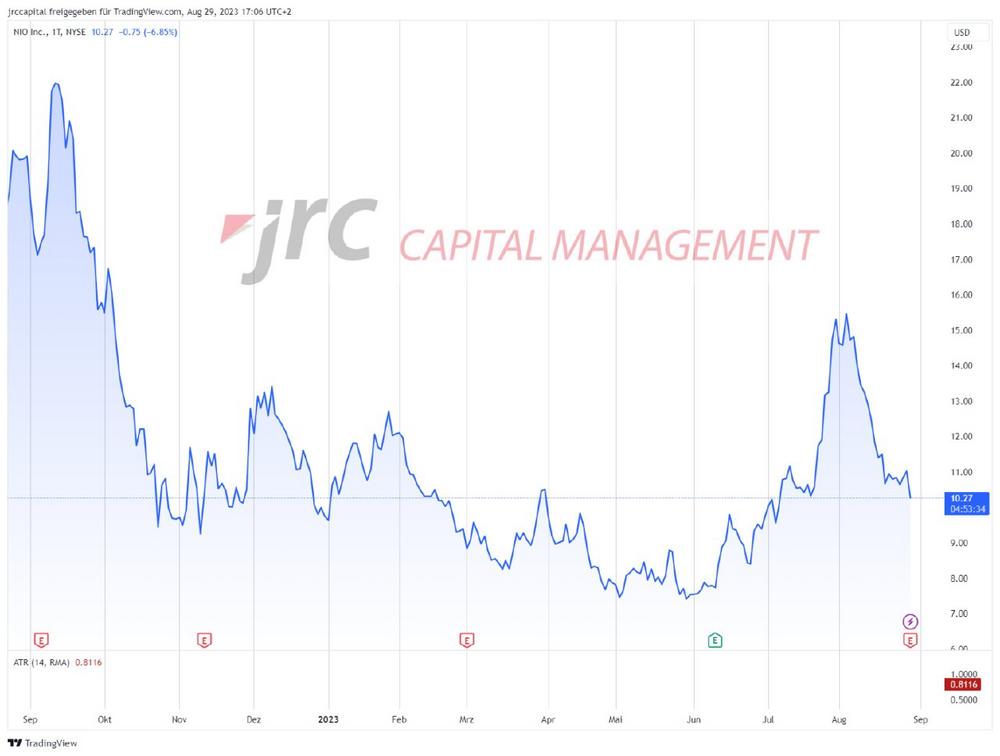1000x756 pixels.
Task: Click the Dez time axis label
Action: 254,720
